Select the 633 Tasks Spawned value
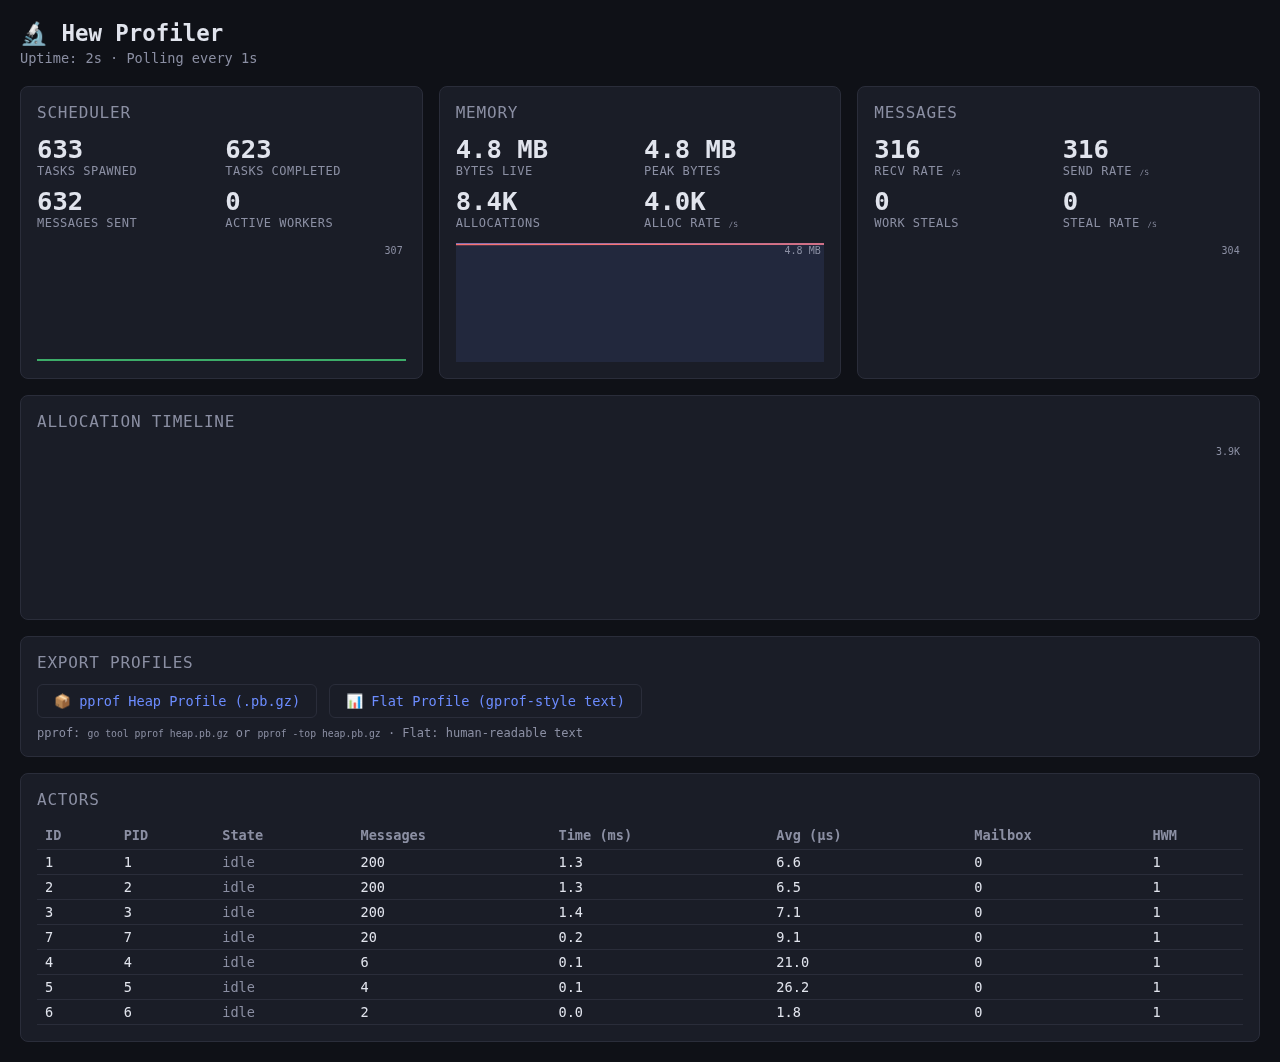 click(60, 149)
